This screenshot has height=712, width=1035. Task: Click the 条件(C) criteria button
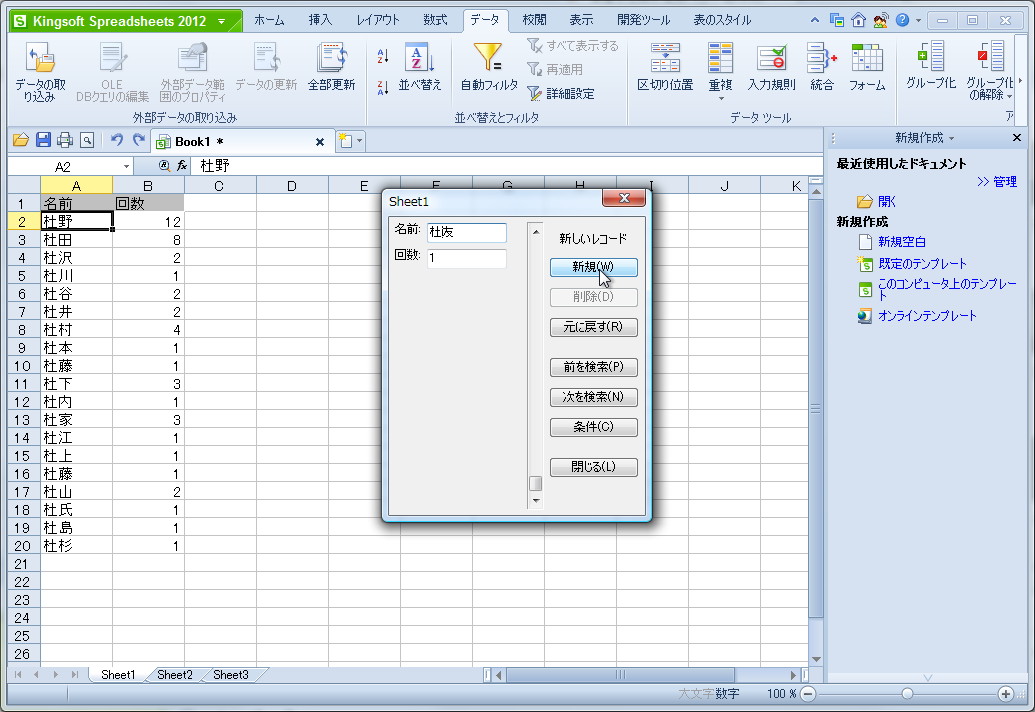(593, 427)
